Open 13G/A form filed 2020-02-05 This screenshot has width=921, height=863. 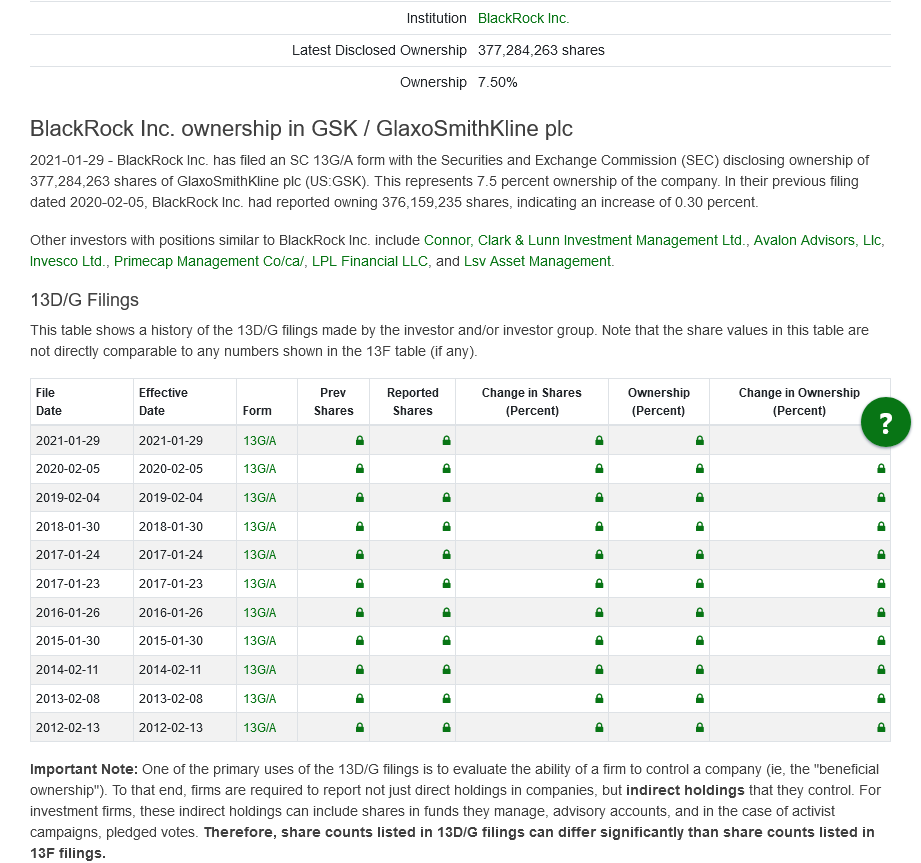click(260, 469)
